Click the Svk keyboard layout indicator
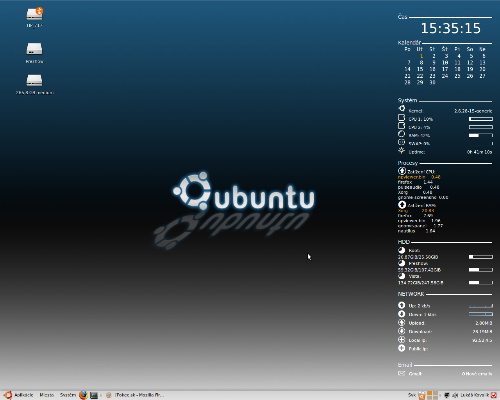Viewport: 500px width, 400px height. (x=412, y=395)
